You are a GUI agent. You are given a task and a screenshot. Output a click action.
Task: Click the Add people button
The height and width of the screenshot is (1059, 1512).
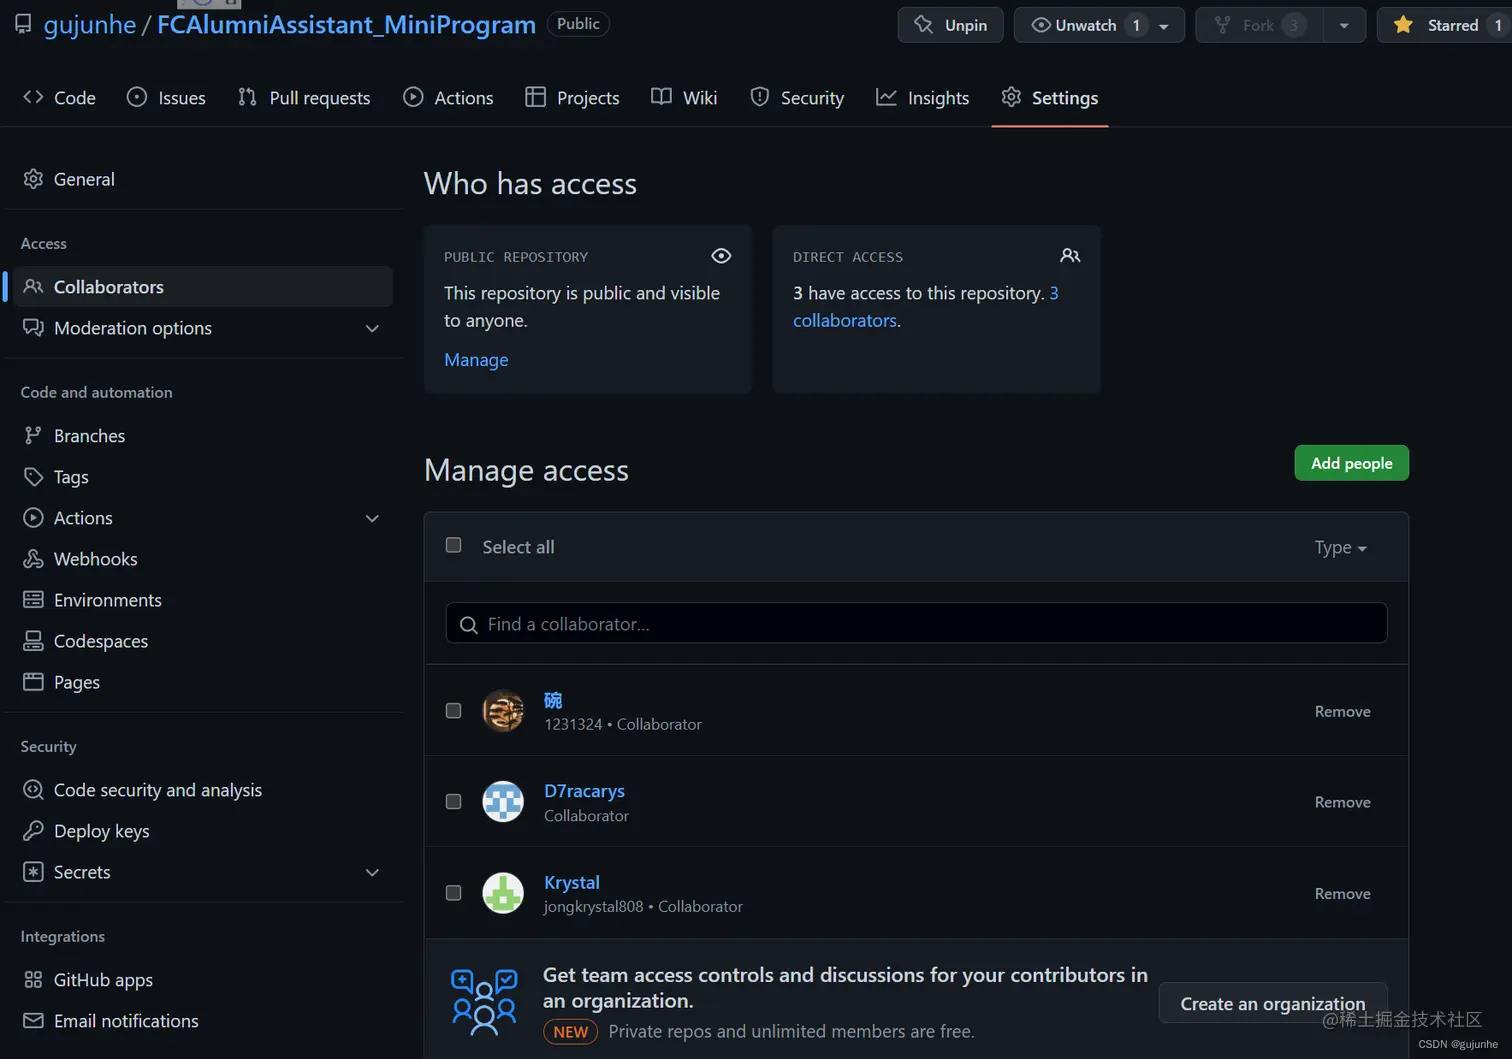click(1351, 463)
